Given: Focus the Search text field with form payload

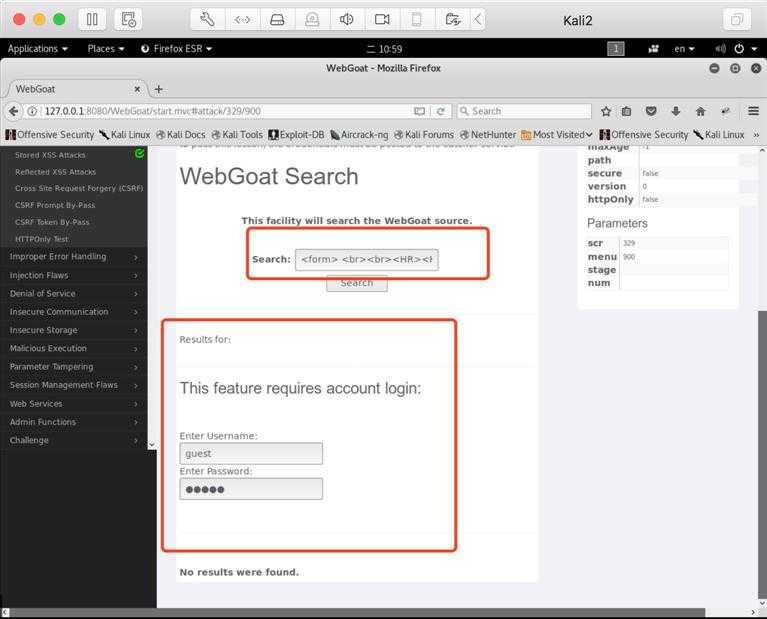Looking at the screenshot, I should click(x=367, y=259).
